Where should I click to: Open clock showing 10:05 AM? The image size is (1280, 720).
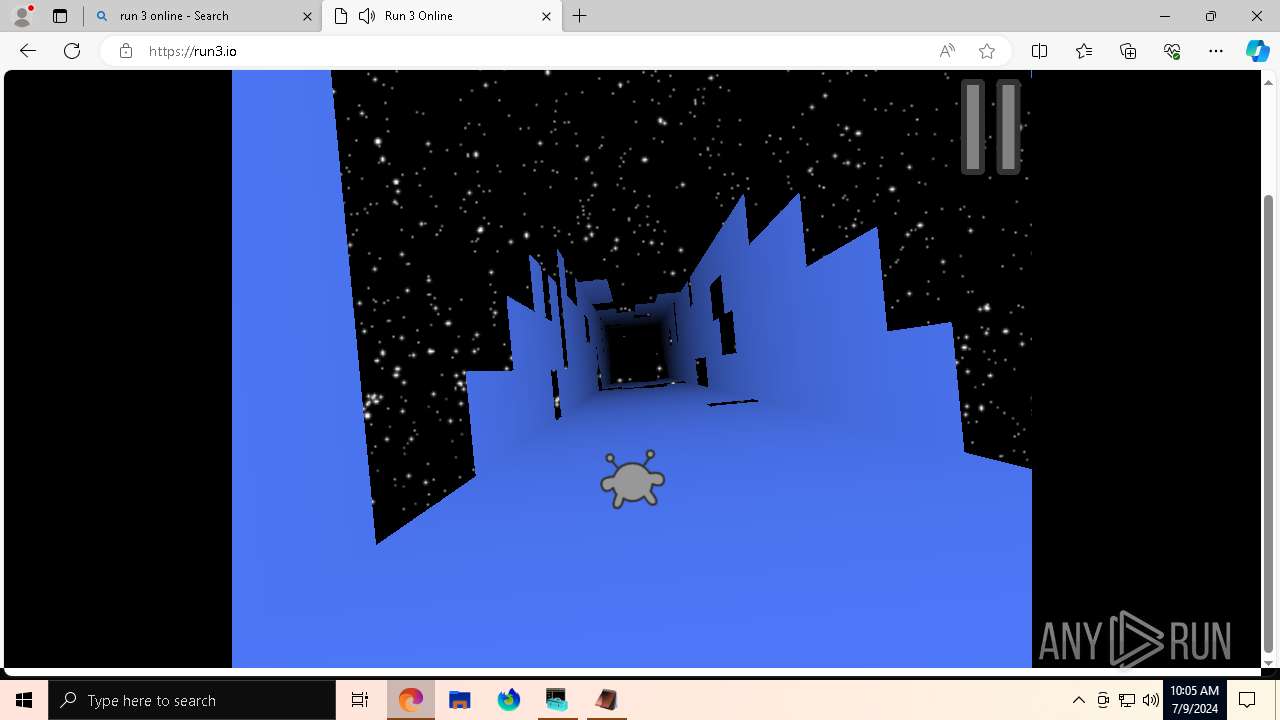pos(1194,700)
